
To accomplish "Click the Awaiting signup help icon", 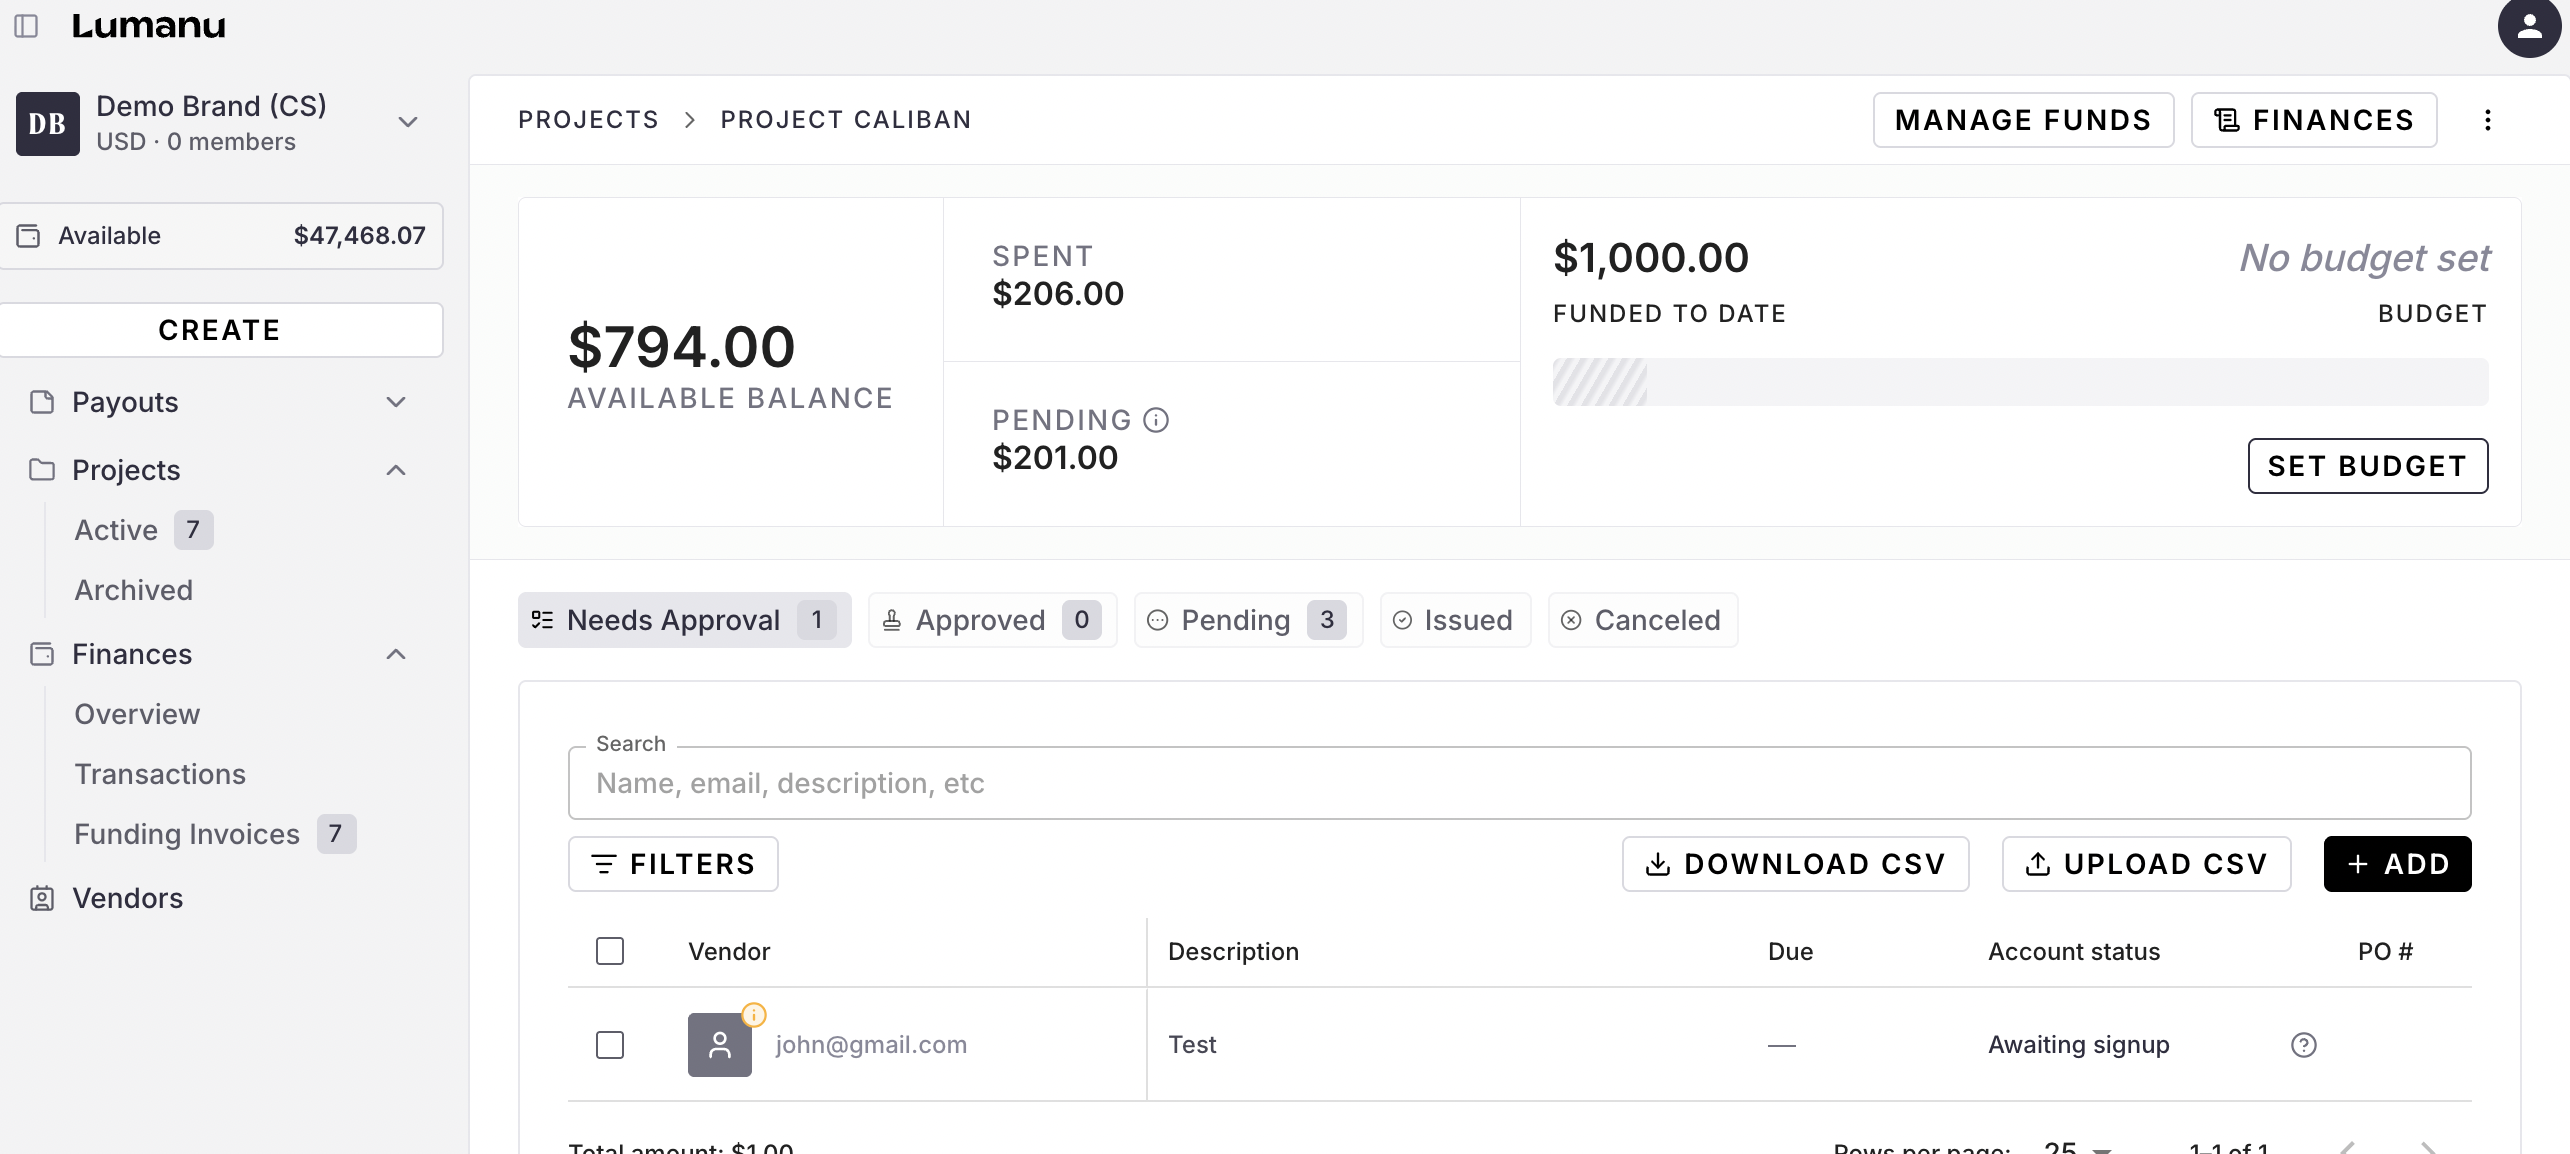I will (x=2303, y=1045).
